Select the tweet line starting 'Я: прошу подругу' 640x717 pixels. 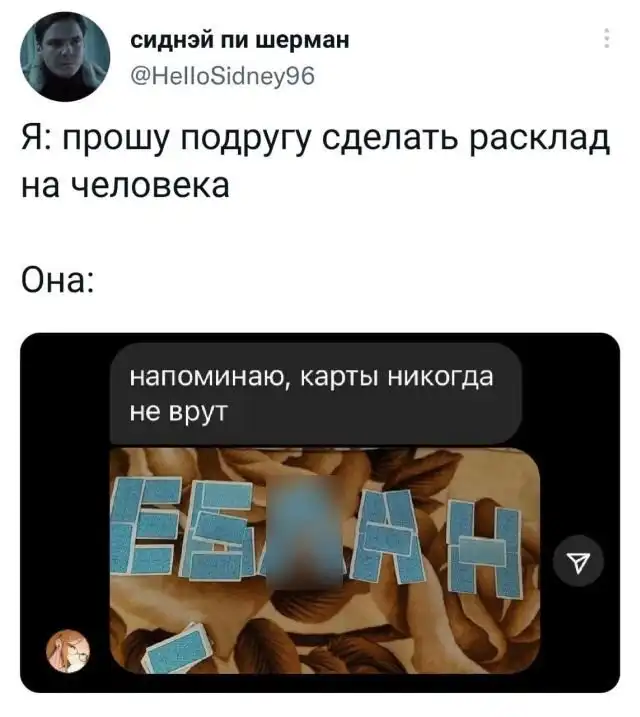point(315,139)
